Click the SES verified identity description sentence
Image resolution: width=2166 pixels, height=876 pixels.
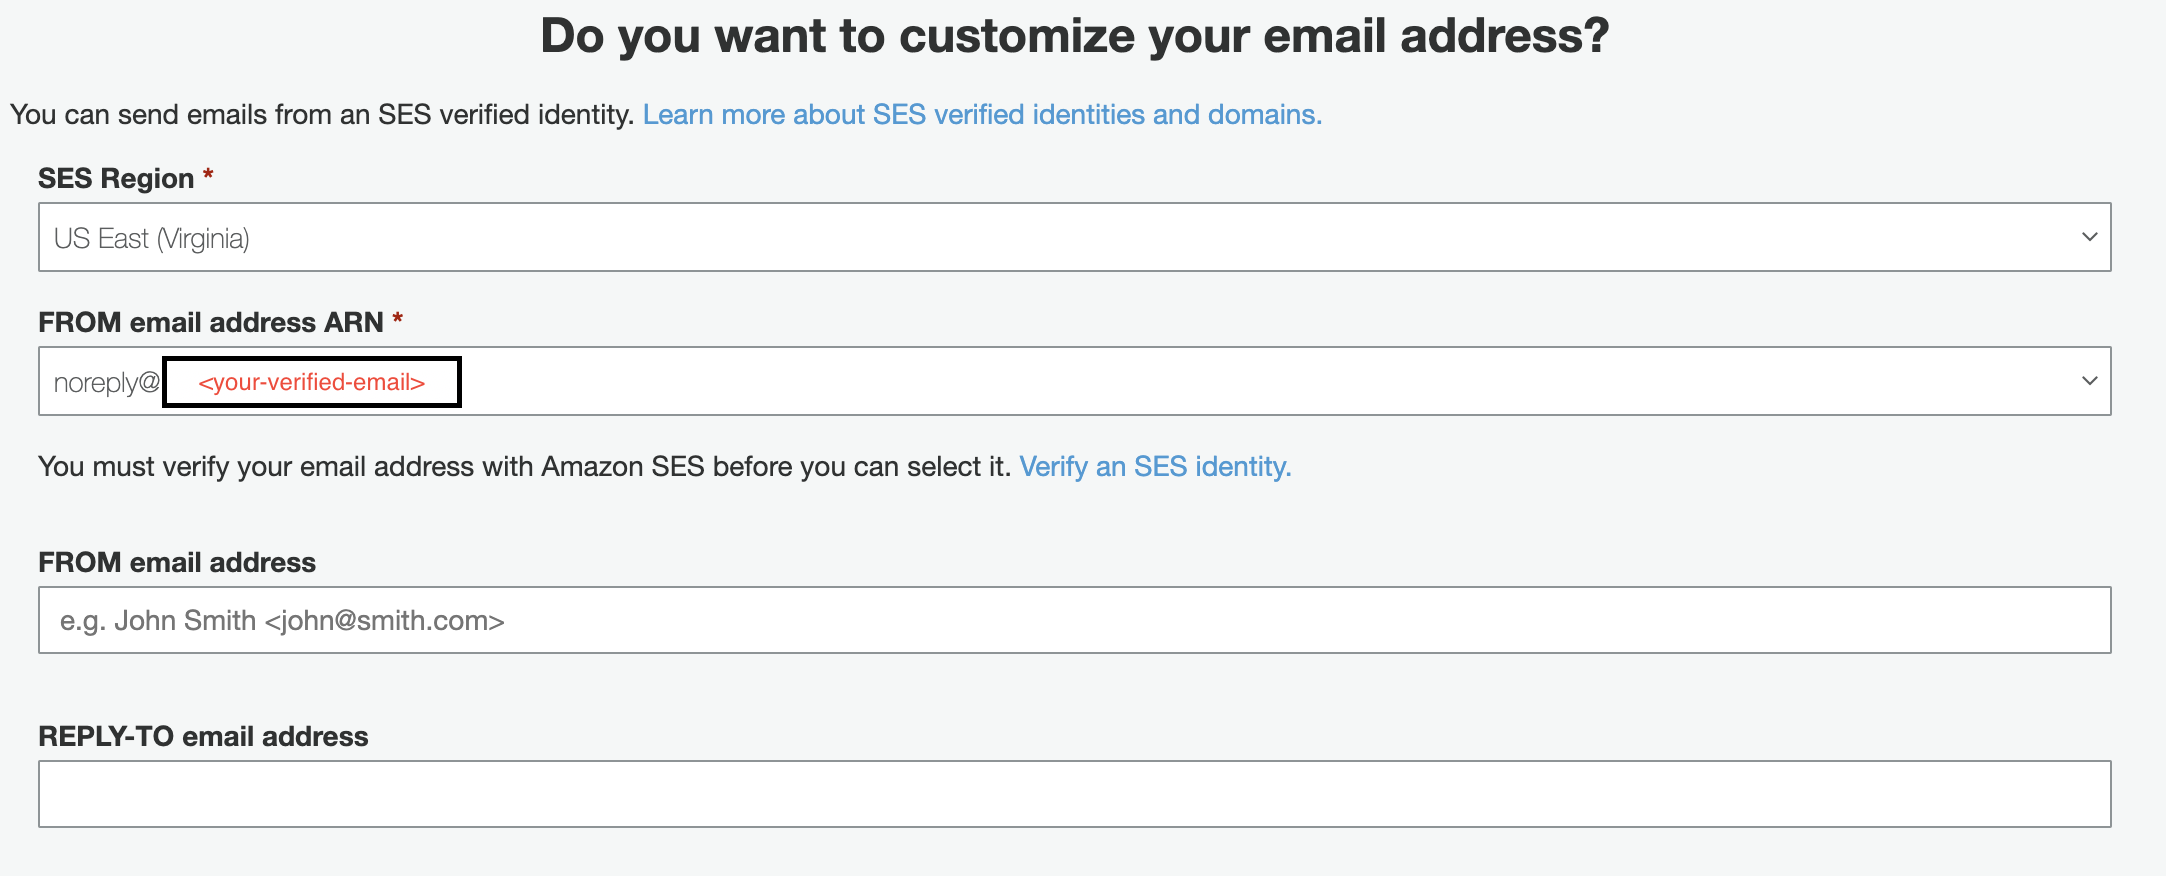[320, 114]
